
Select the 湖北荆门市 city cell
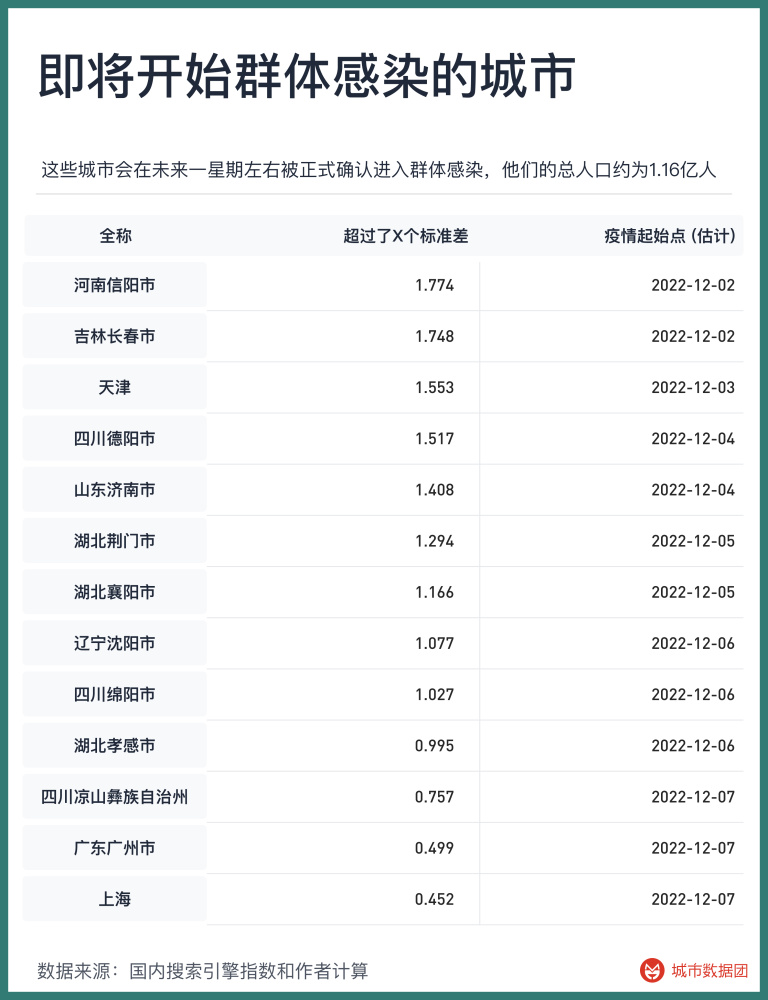[115, 541]
